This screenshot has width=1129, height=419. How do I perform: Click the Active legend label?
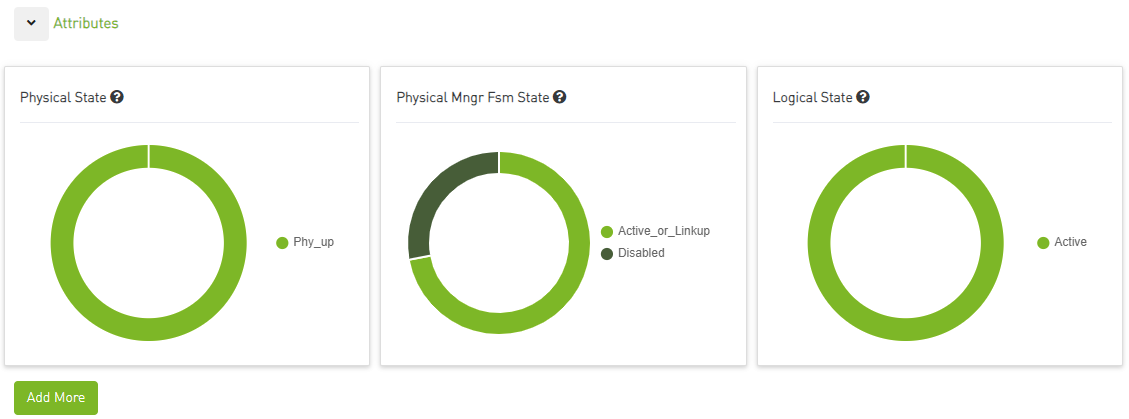coord(1070,242)
